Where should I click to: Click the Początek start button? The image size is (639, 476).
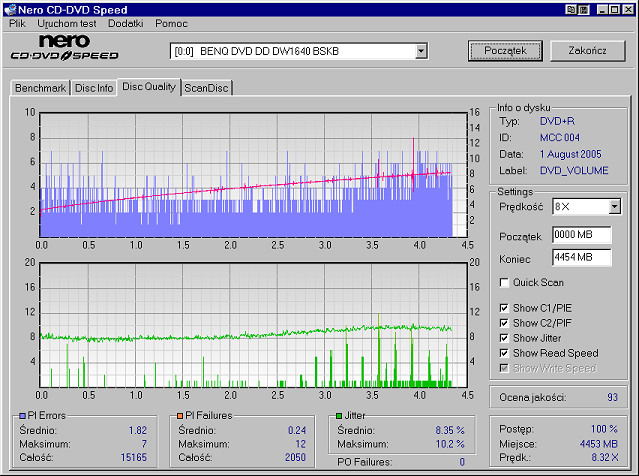click(505, 51)
